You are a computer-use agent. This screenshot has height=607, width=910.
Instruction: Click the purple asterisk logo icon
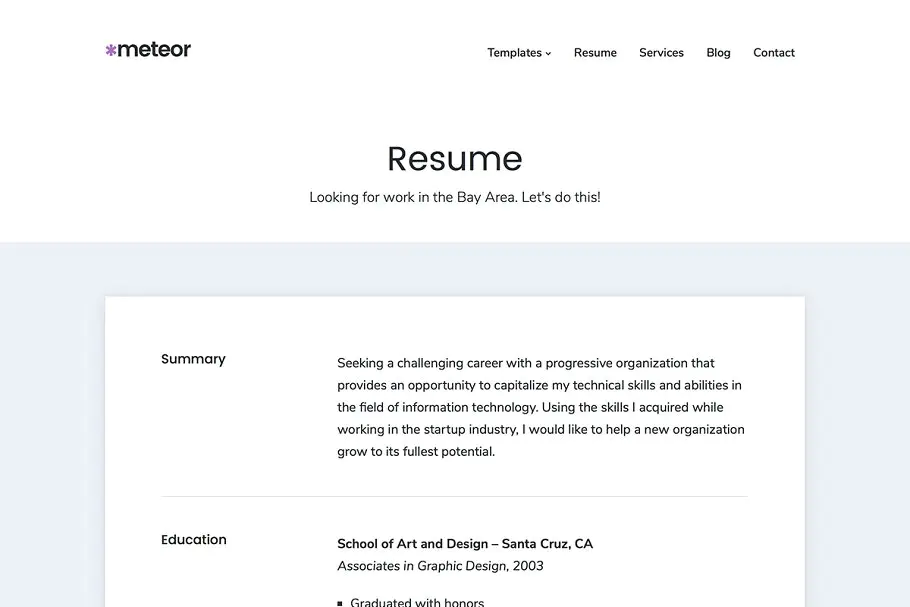110,50
